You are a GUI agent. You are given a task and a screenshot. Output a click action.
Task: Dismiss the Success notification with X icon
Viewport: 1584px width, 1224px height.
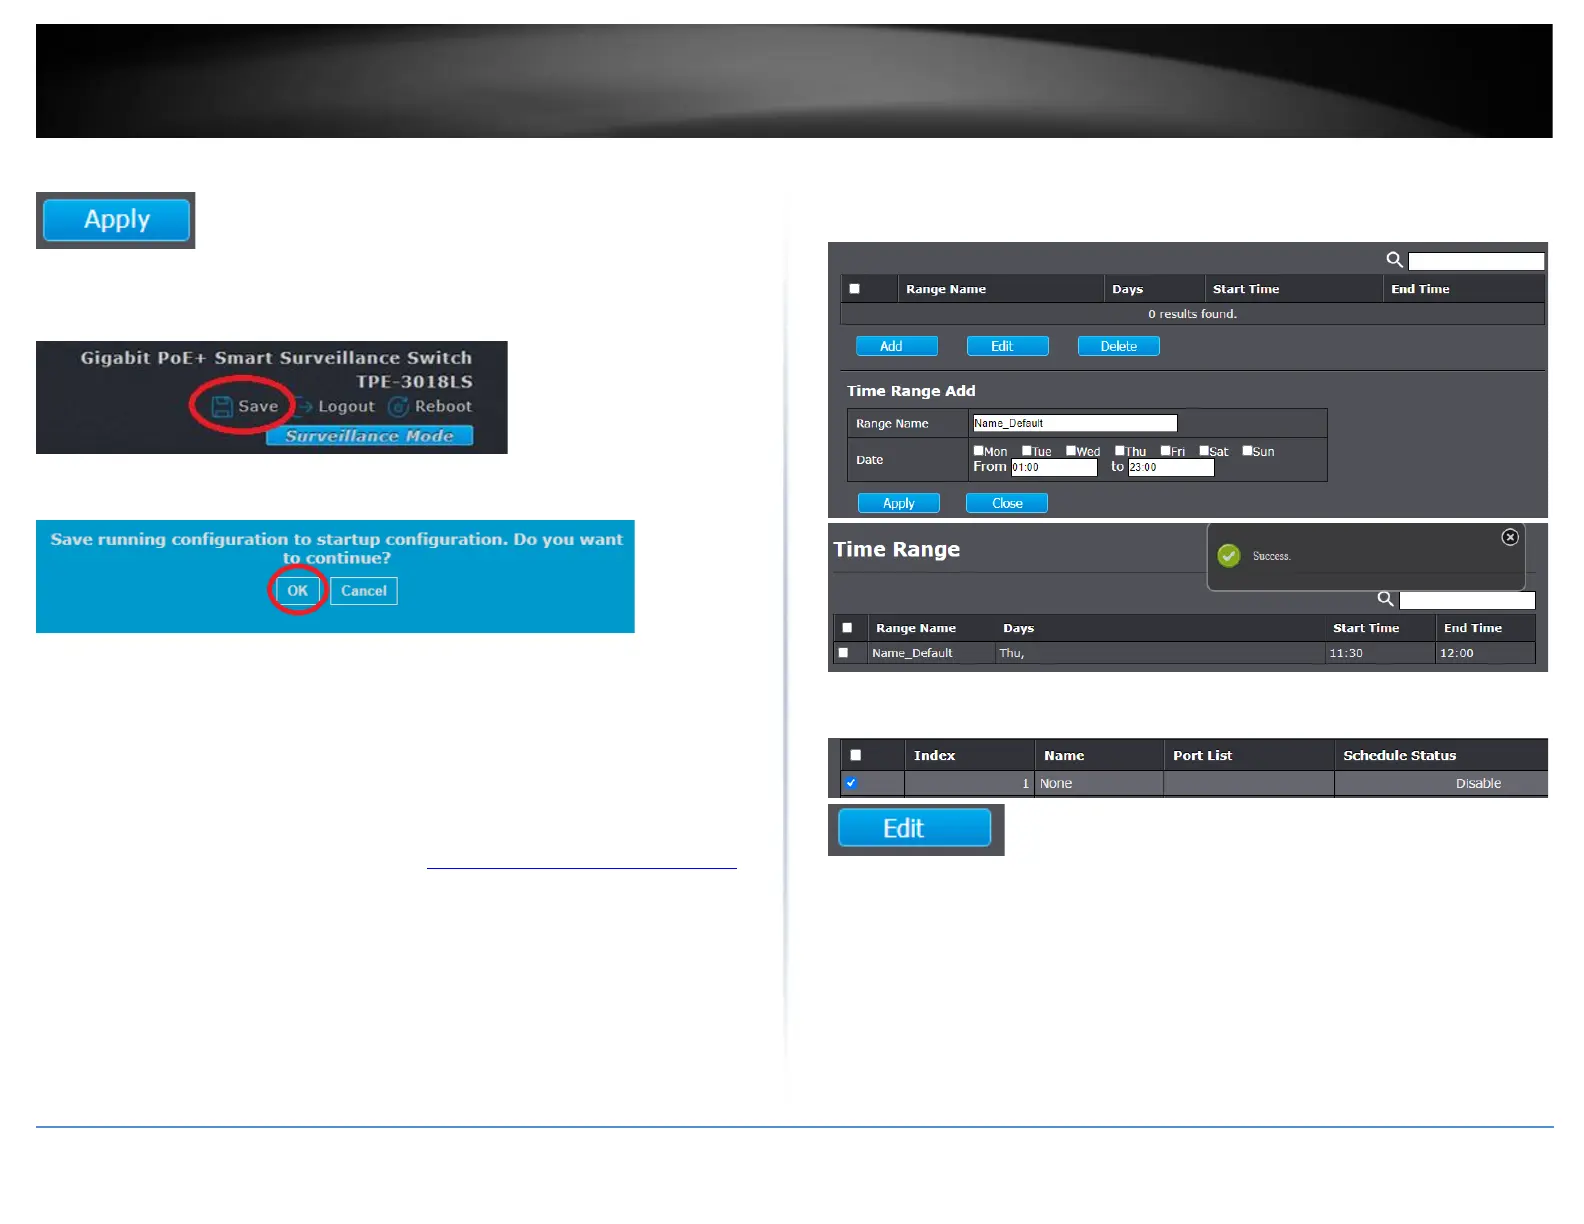pos(1510,537)
